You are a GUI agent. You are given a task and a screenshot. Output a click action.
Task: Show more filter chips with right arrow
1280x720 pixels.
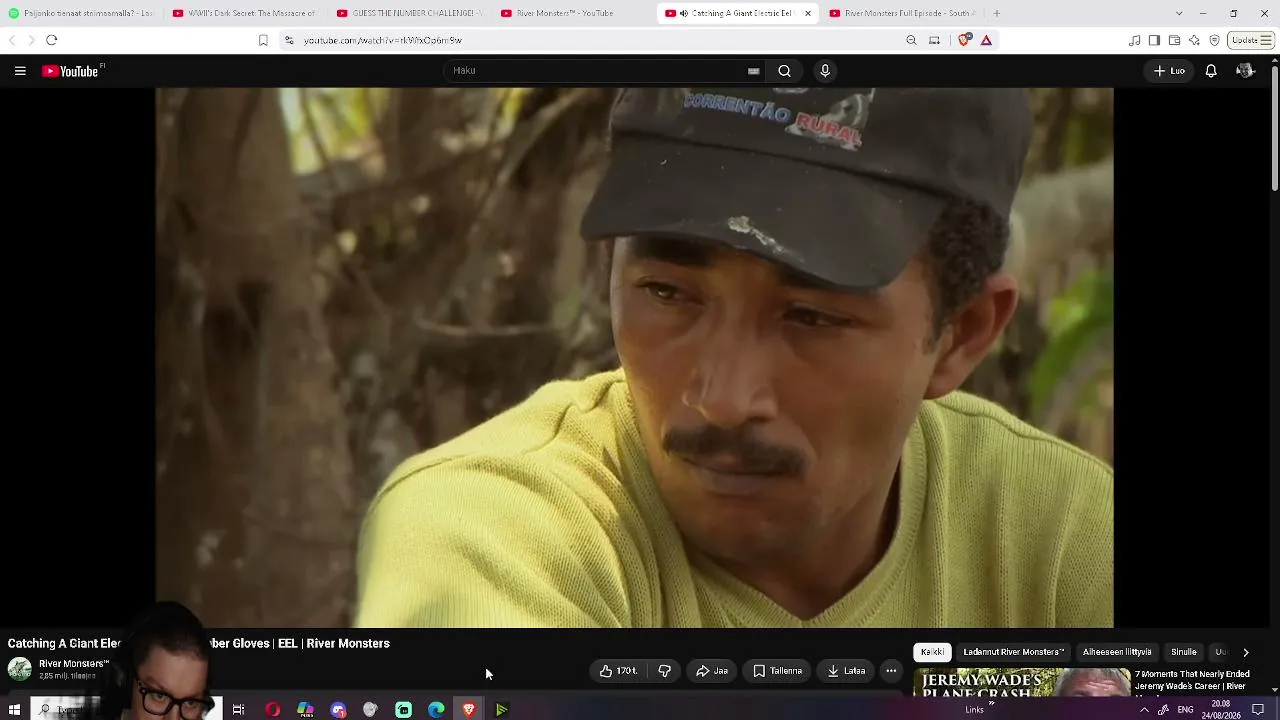1246,652
